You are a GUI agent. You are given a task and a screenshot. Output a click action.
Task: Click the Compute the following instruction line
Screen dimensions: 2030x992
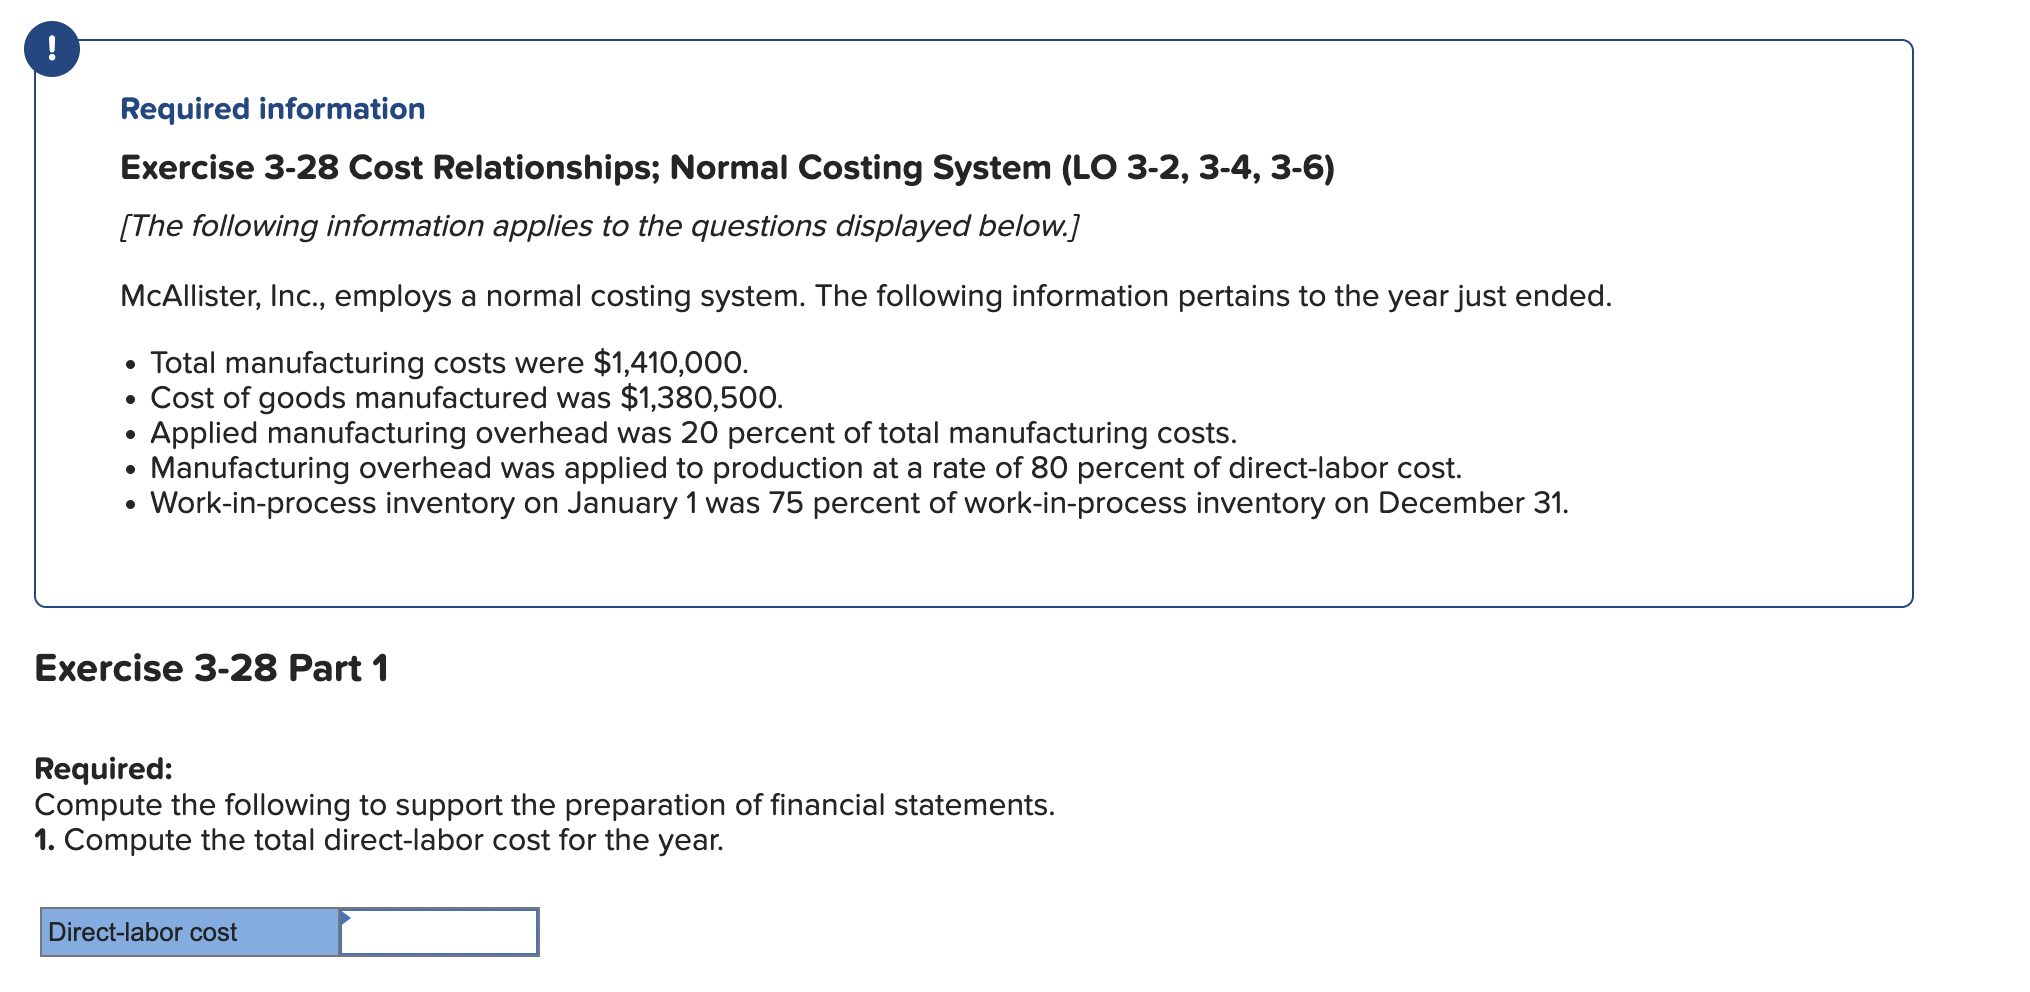[544, 803]
